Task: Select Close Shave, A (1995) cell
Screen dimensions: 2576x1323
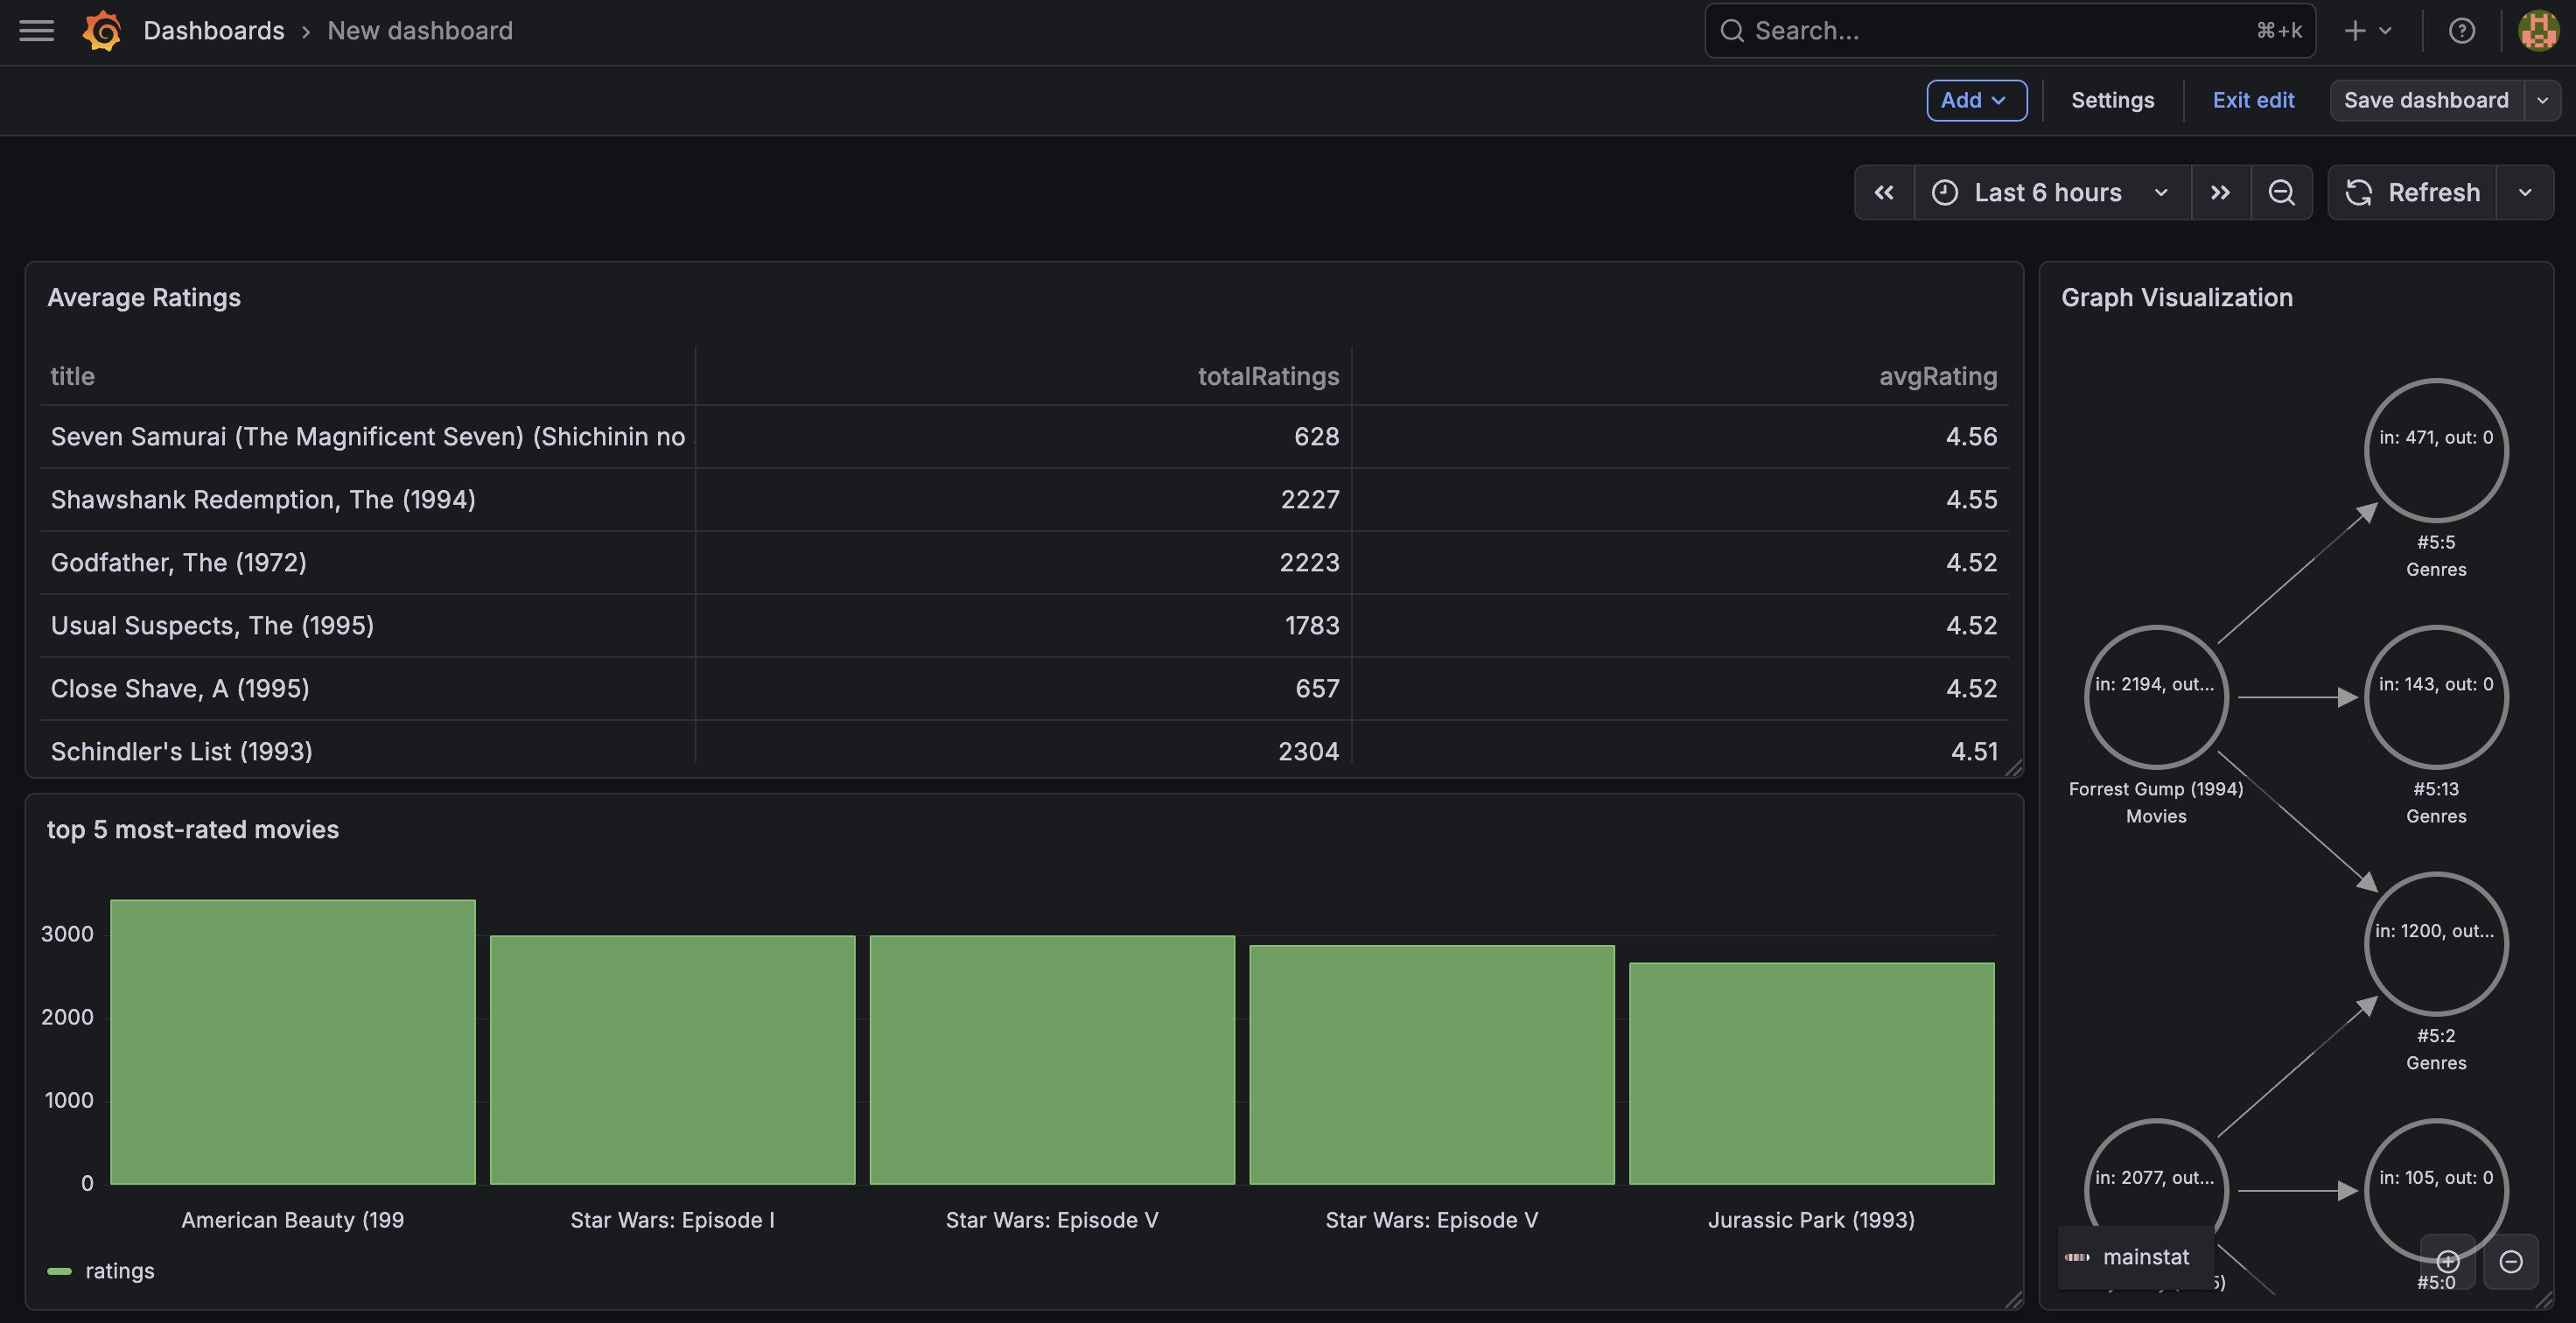Action: point(367,688)
